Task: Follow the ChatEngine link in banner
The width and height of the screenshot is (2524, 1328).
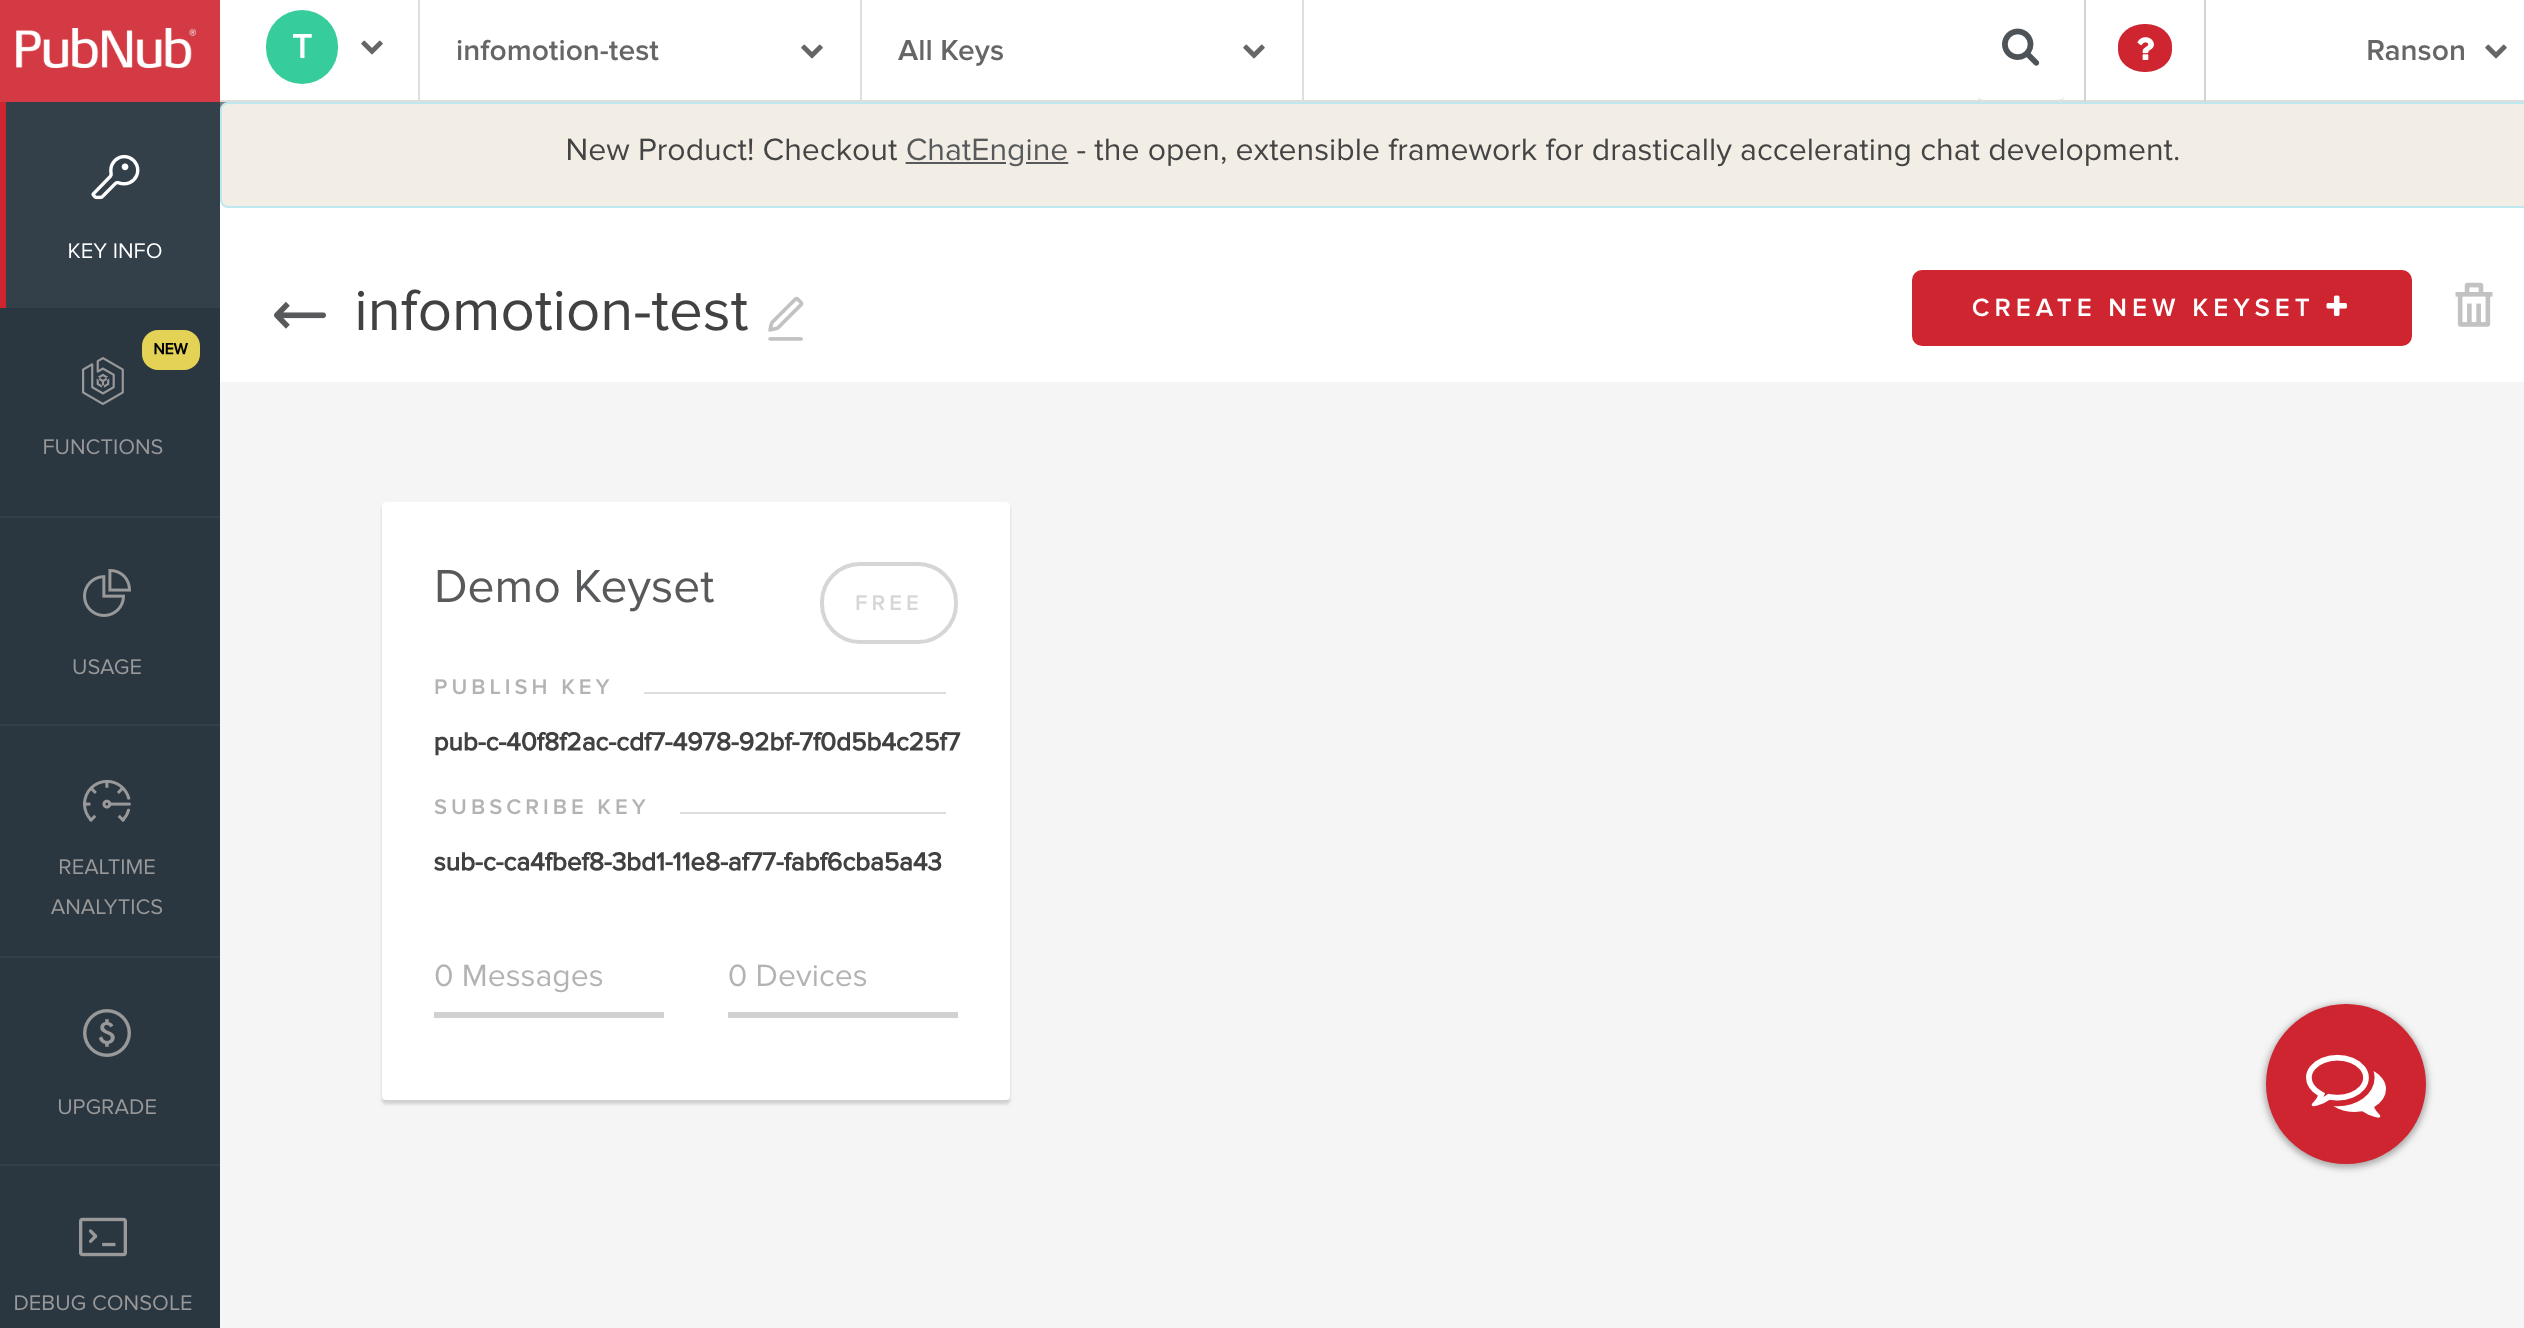Action: point(986,150)
